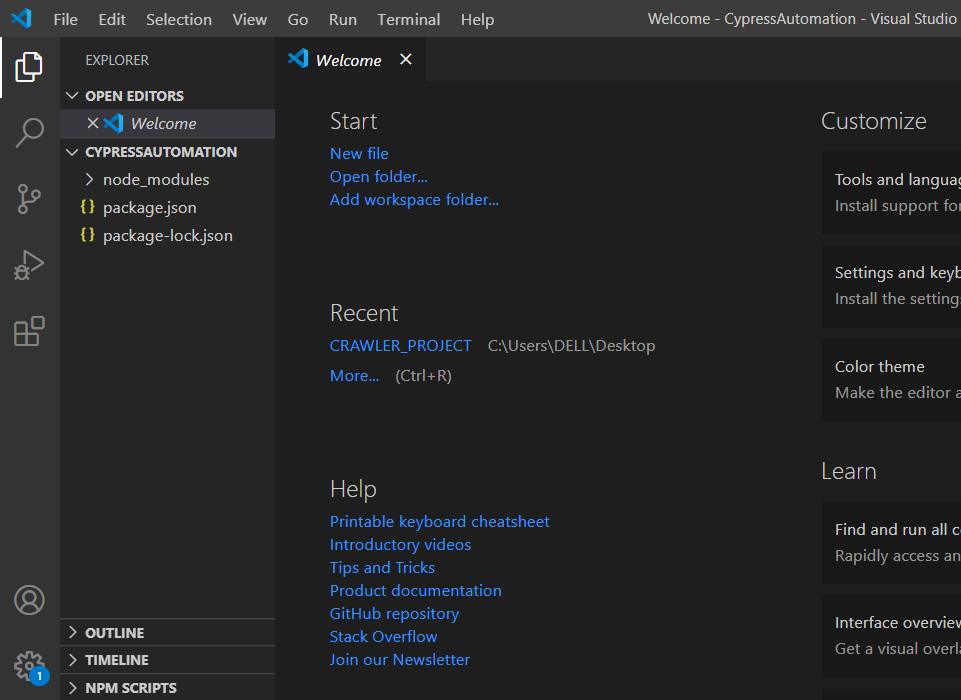This screenshot has width=961, height=700.
Task: Open the Run menu
Action: 343,20
